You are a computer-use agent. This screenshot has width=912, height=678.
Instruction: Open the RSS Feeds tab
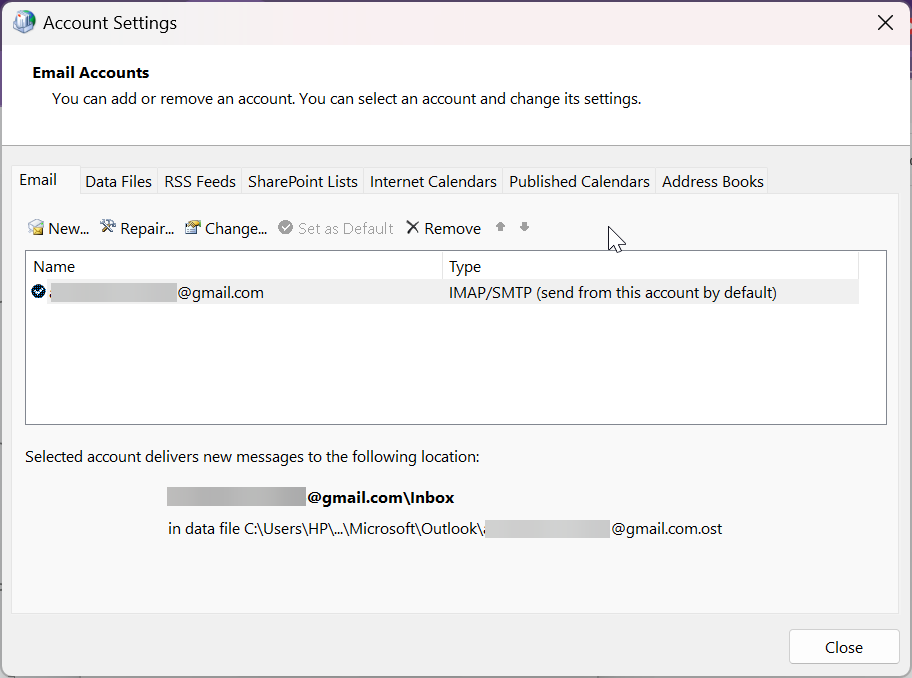point(200,181)
